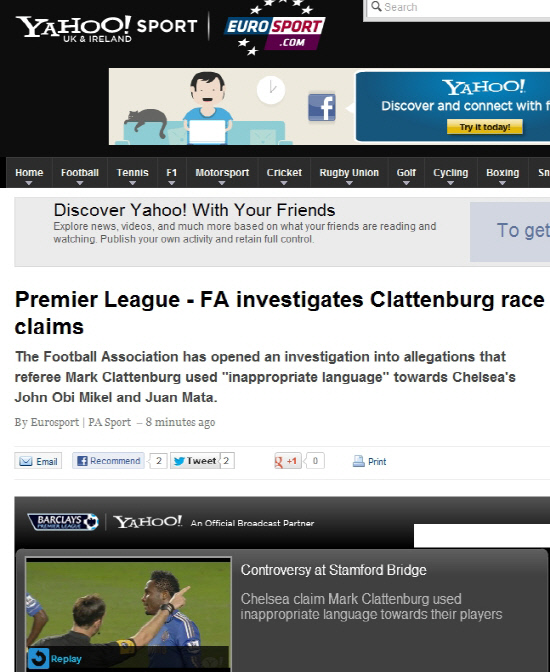Print the article

pyautogui.click(x=370, y=462)
